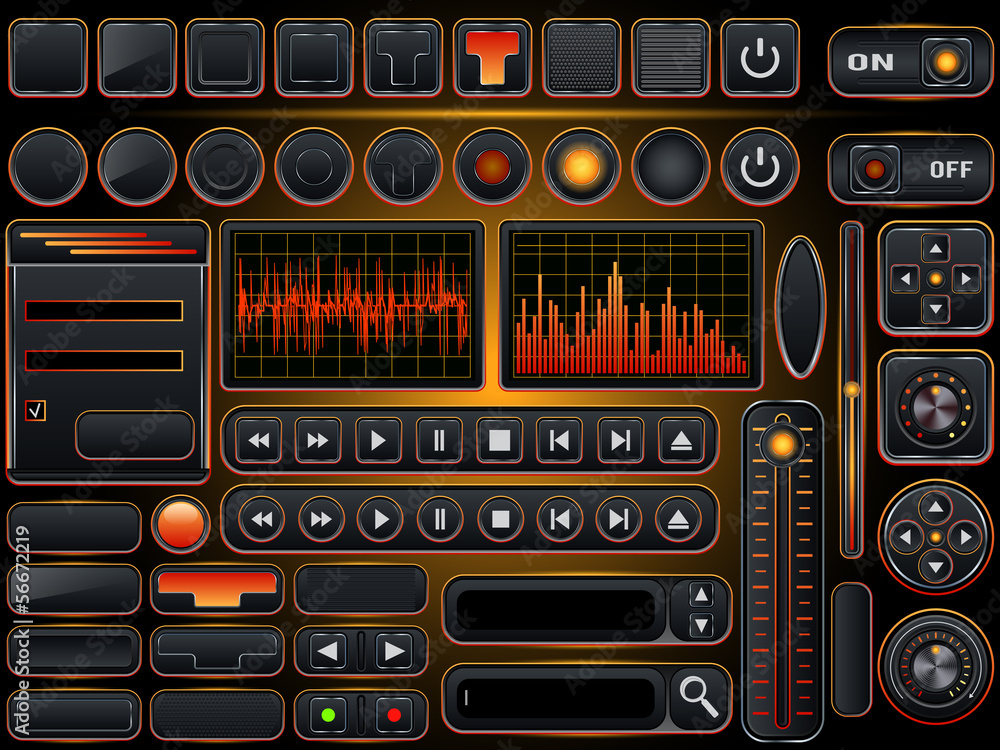Click the left arrow on the round D-pad
Image resolution: width=1000 pixels, height=750 pixels.
pos(905,537)
